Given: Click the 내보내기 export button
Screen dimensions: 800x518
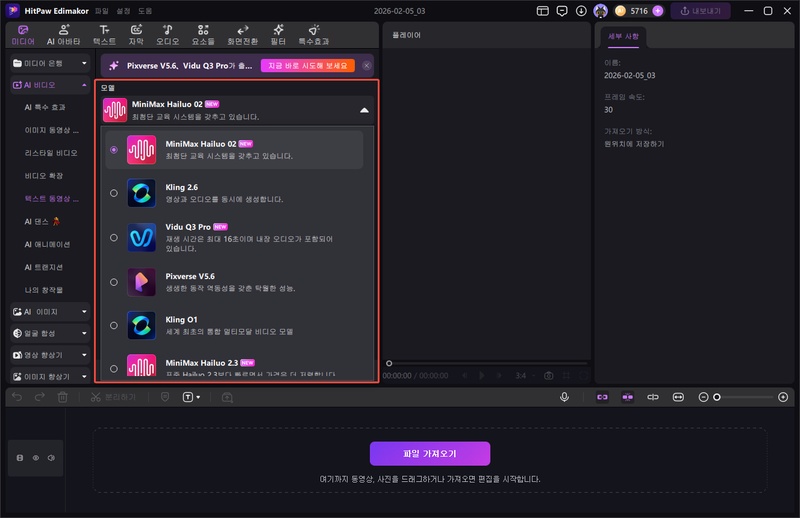Looking at the screenshot, I should pos(701,11).
